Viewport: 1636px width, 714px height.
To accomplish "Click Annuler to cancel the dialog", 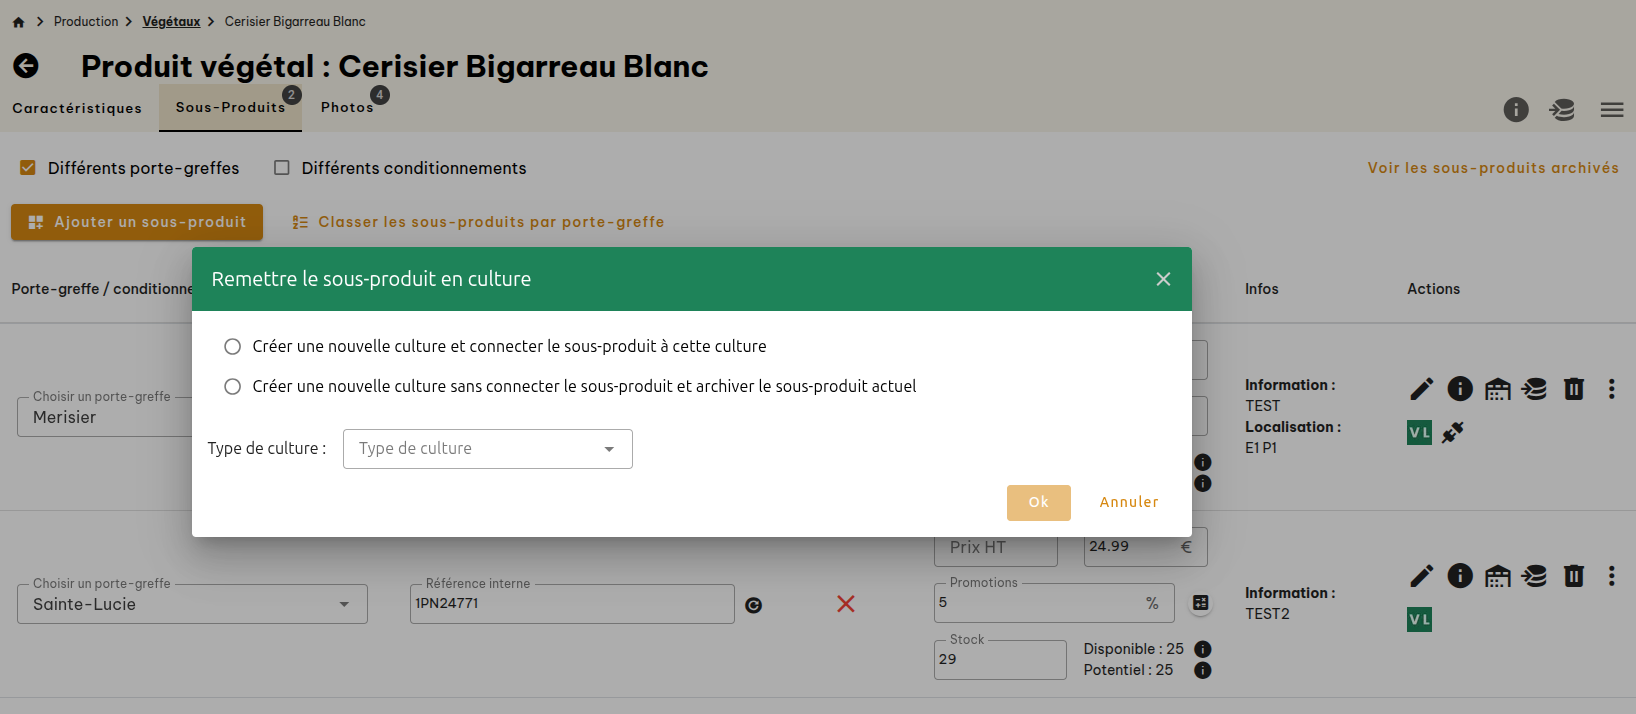I will tap(1129, 503).
